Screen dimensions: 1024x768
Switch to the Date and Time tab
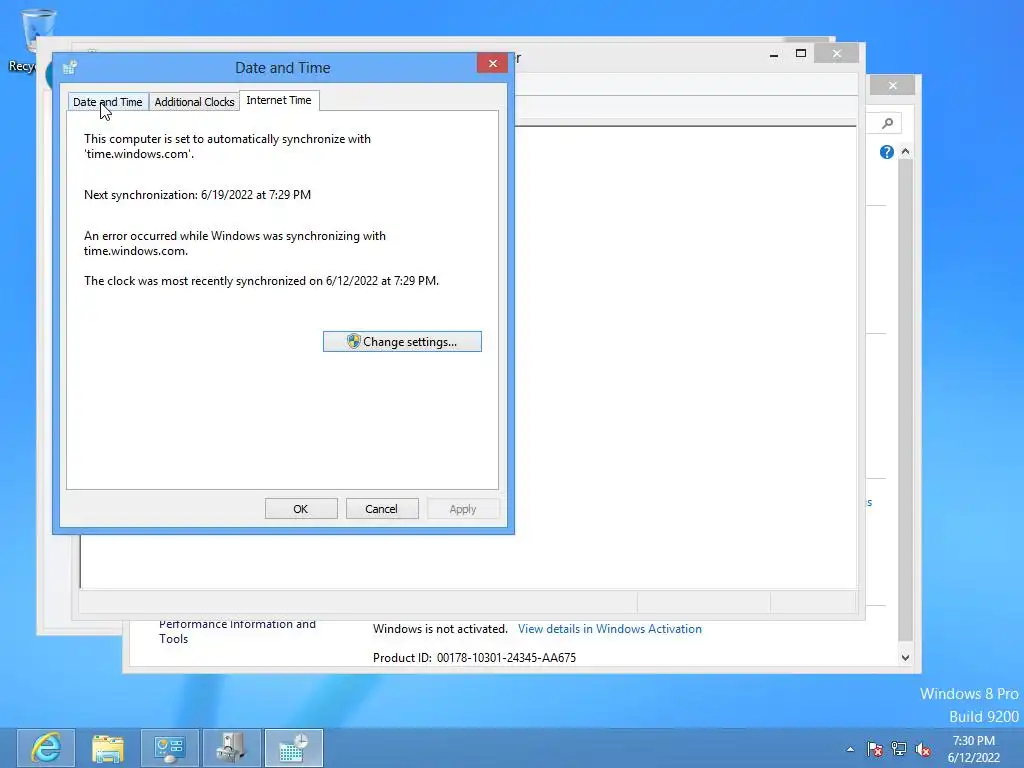(108, 102)
